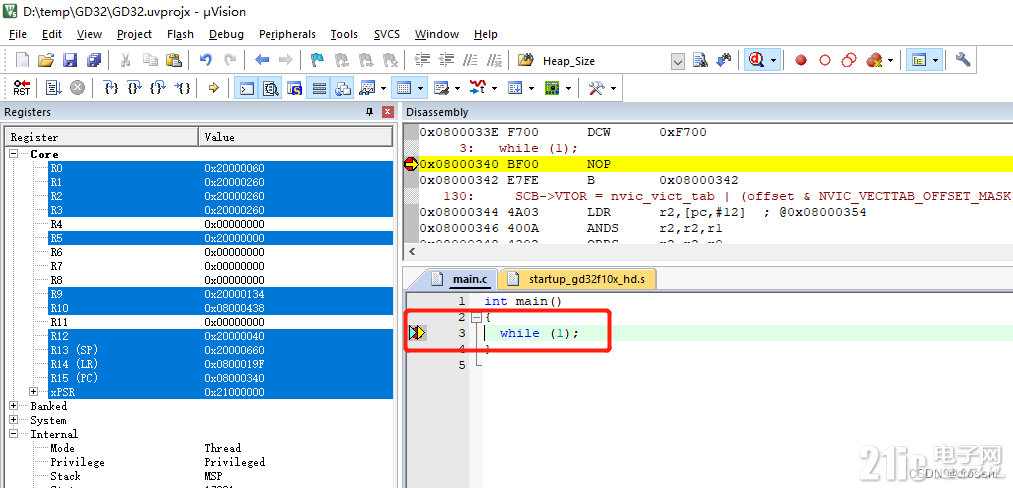Image resolution: width=1013 pixels, height=488 pixels.
Task: Open the Kill All Breakpoints dropdown arrow
Action: point(890,60)
